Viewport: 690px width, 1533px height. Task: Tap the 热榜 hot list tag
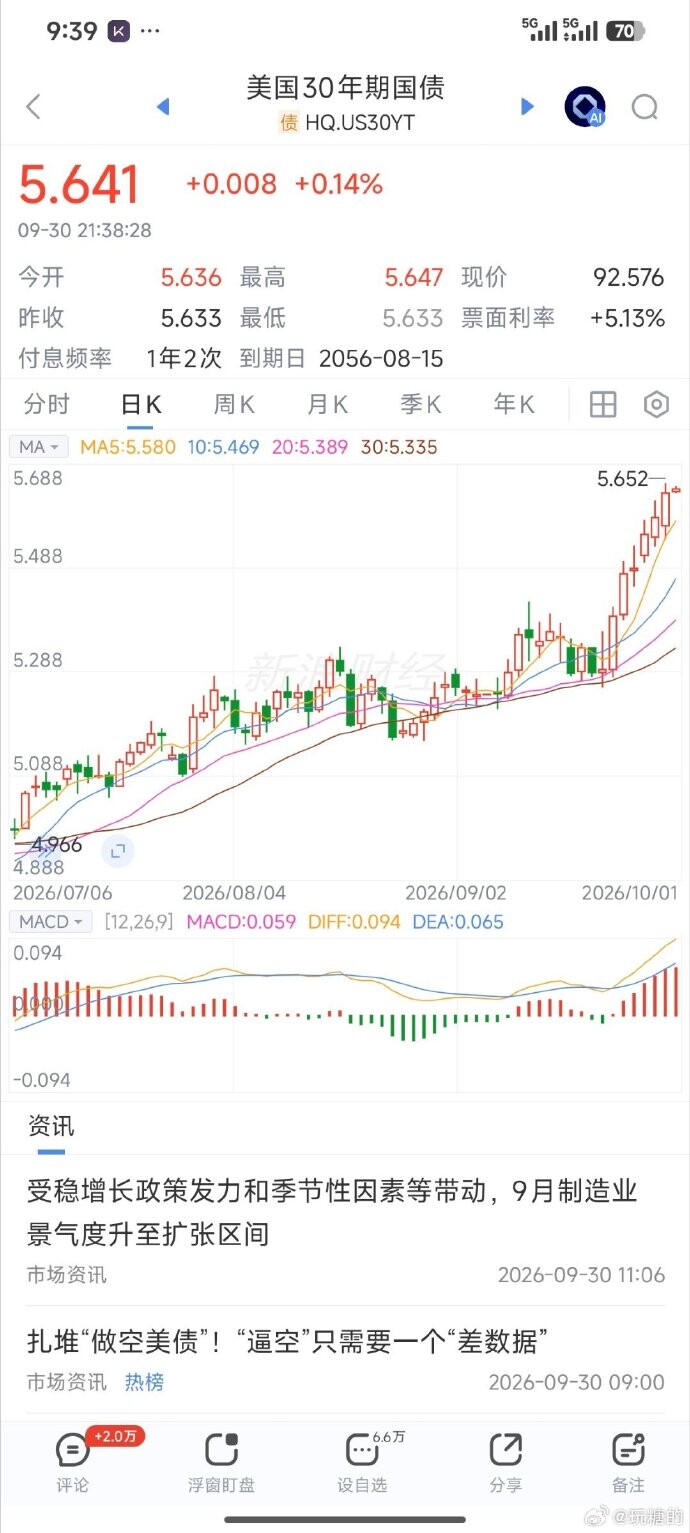[144, 1382]
